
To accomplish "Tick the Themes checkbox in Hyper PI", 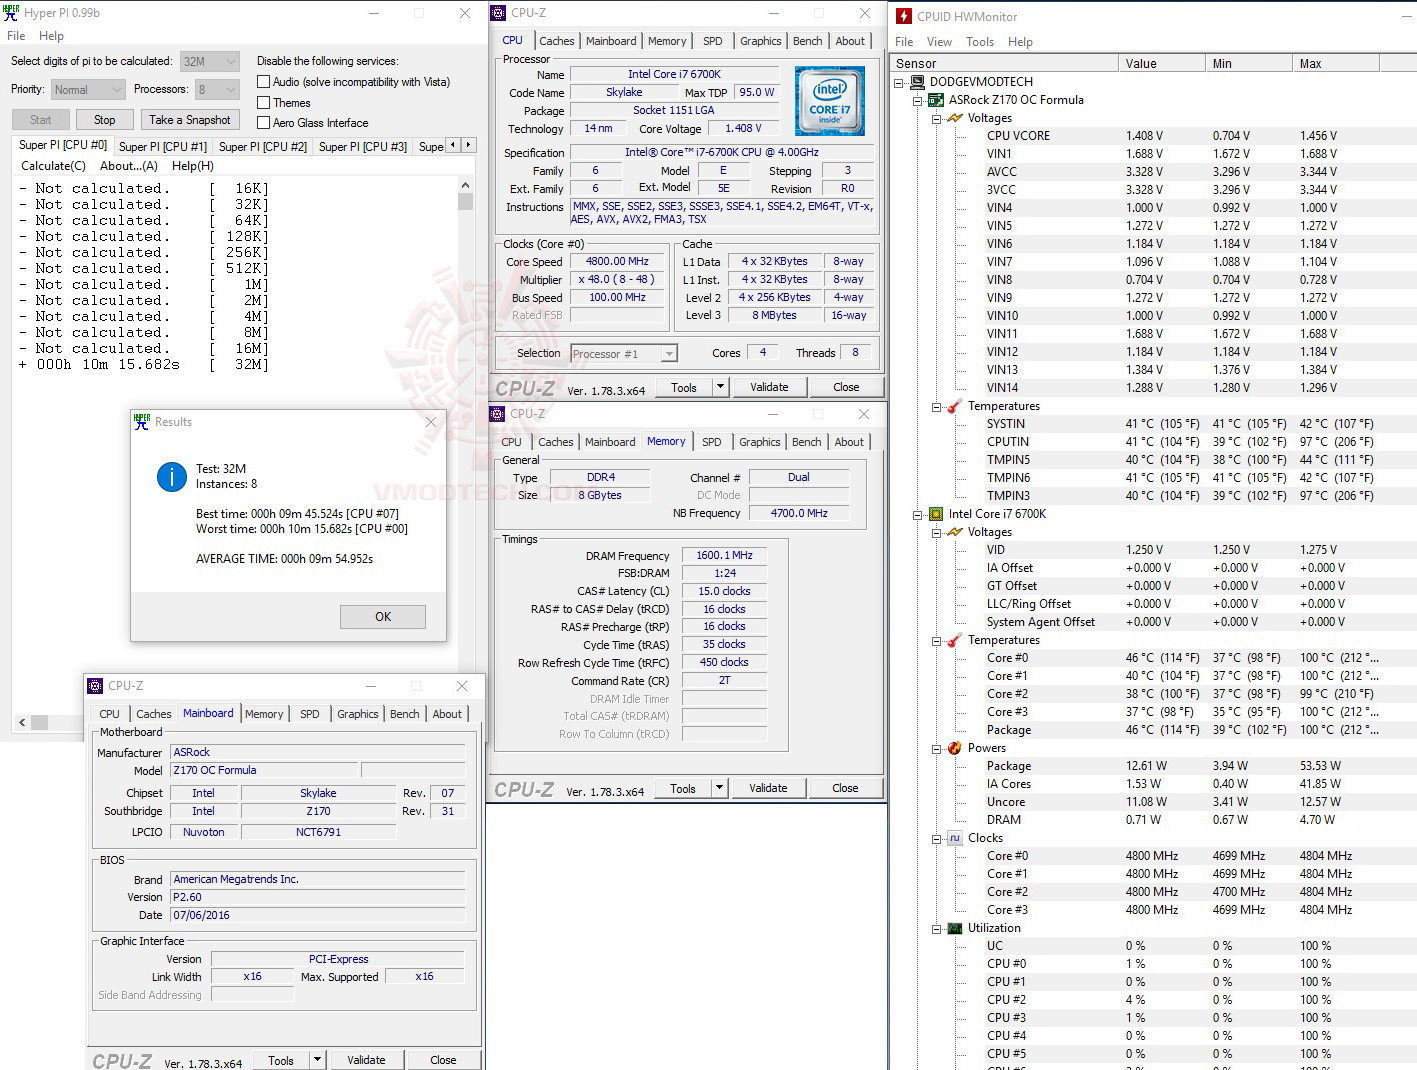I will point(264,102).
